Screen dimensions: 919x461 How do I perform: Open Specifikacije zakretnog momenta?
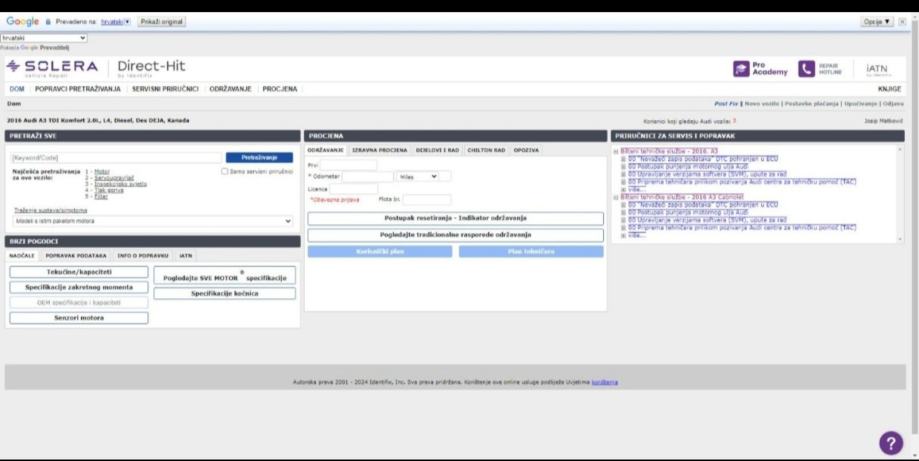tap(79, 288)
